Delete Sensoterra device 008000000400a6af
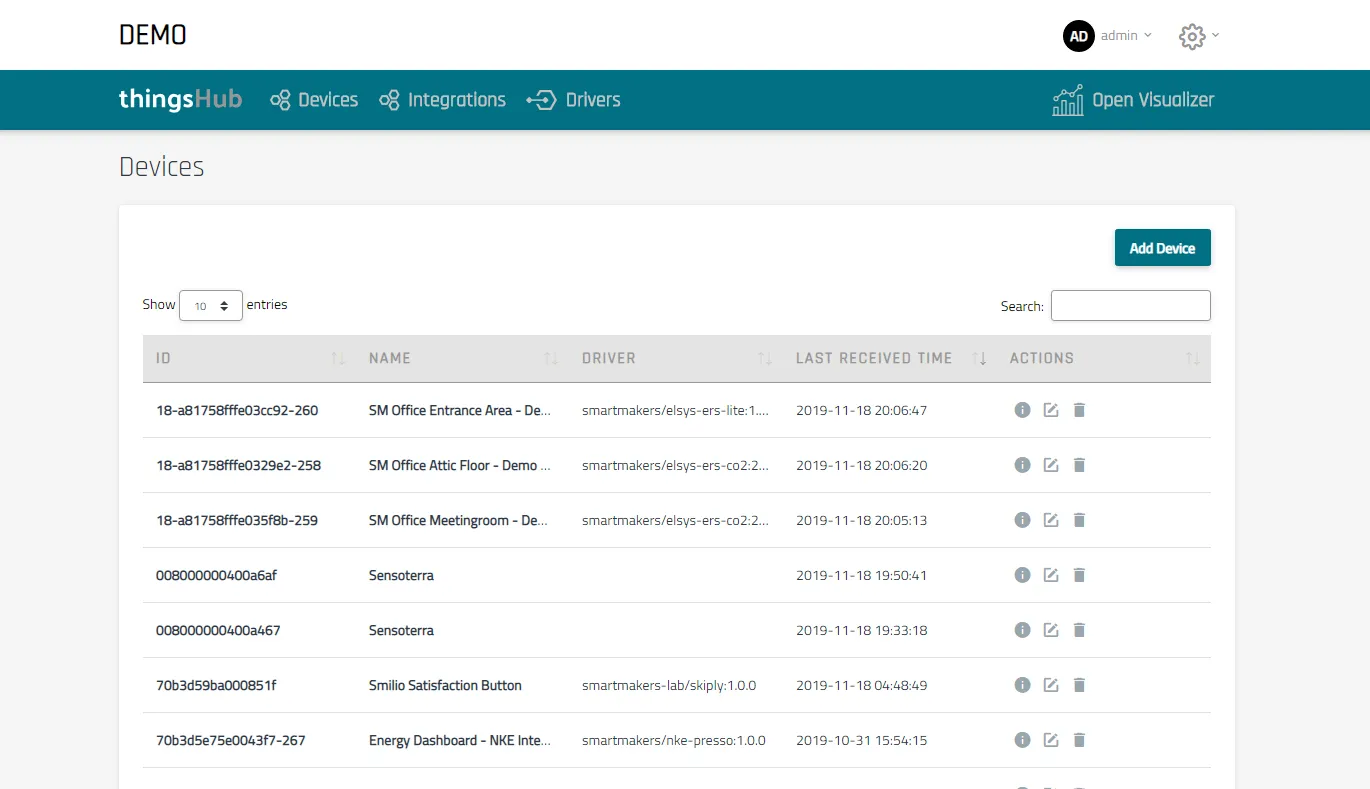1370x789 pixels. 1079,575
